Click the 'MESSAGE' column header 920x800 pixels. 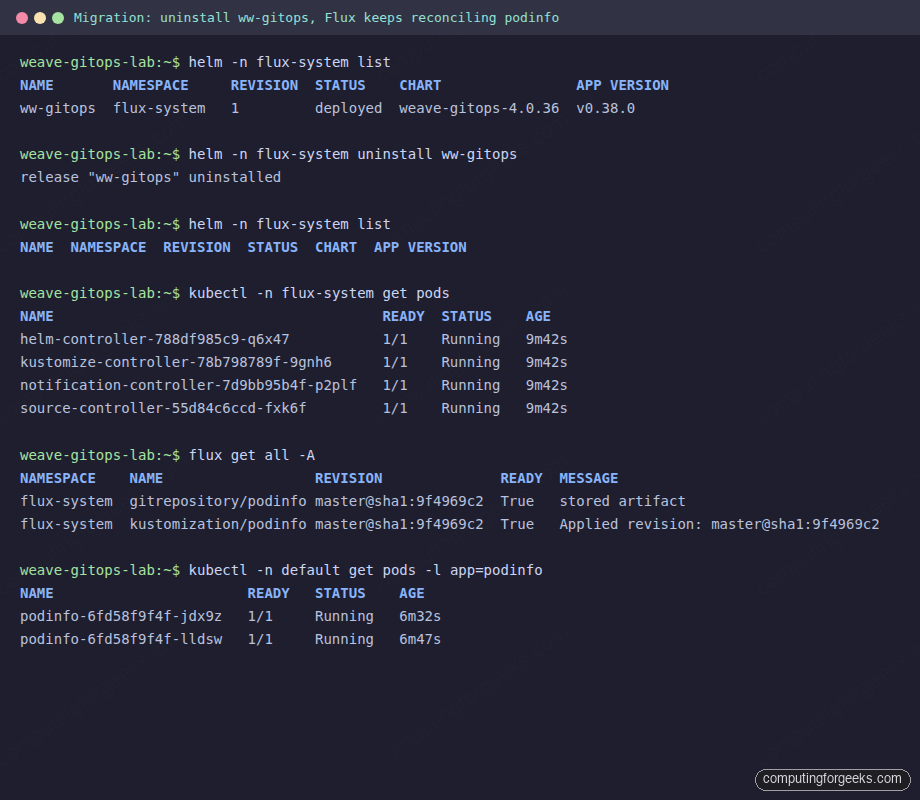(x=588, y=478)
